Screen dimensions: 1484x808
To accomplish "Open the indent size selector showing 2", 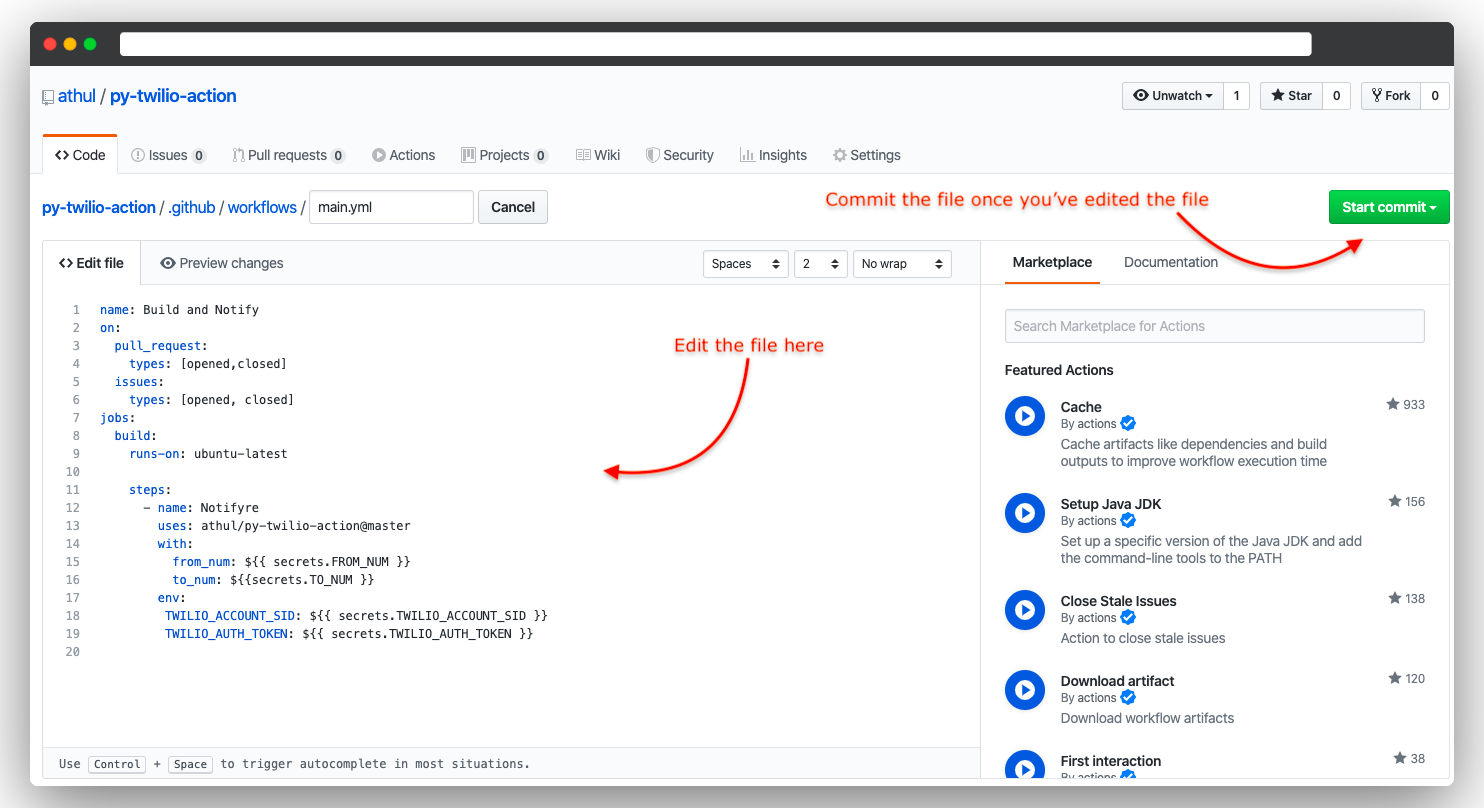I will tap(821, 264).
